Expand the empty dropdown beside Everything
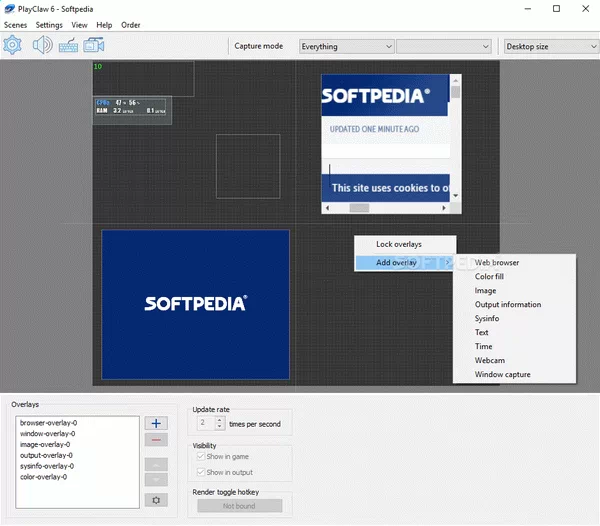600x526 pixels. pos(444,47)
